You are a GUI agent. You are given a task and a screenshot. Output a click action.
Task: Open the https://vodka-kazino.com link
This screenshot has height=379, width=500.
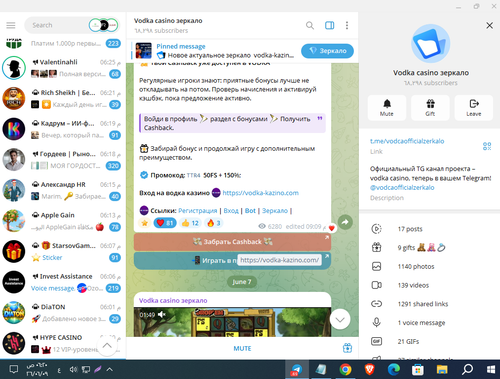[x=261, y=193]
